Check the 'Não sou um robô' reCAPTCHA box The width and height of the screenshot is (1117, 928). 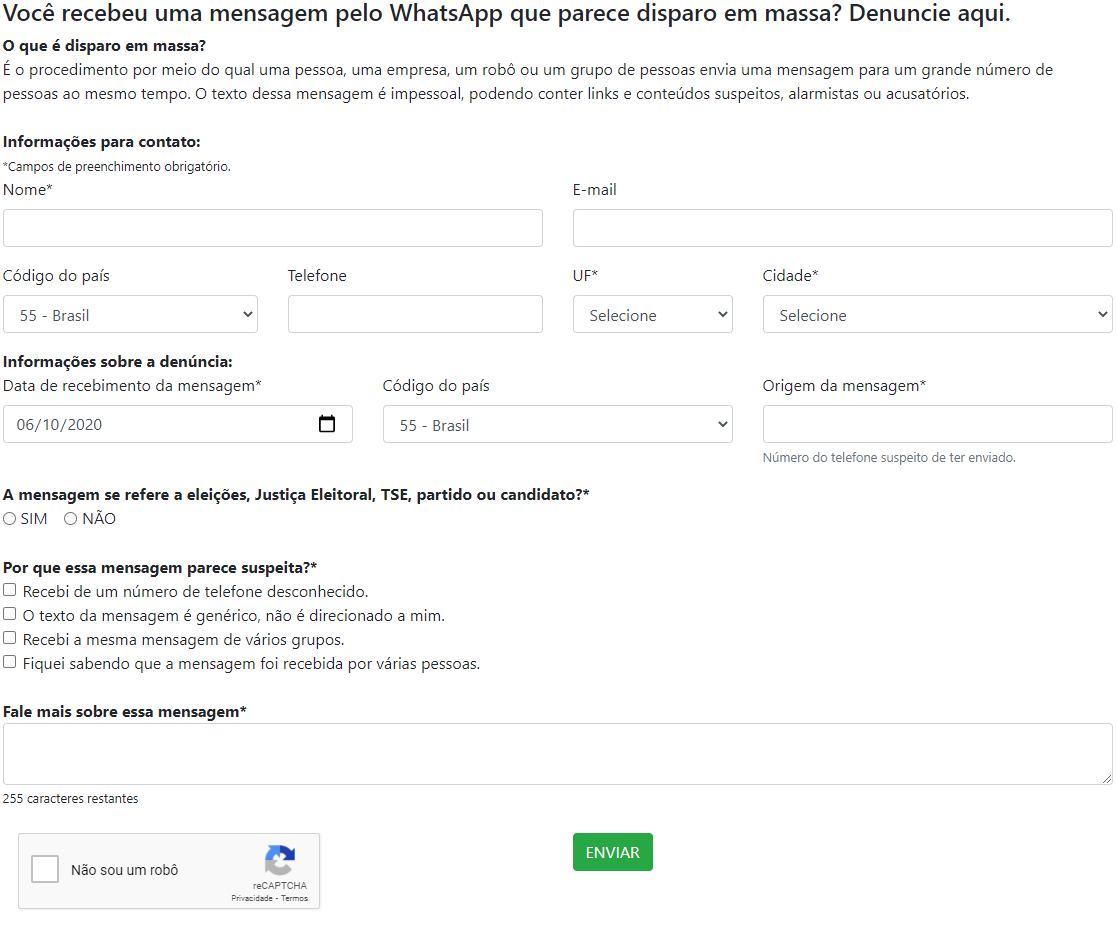pos(45,869)
